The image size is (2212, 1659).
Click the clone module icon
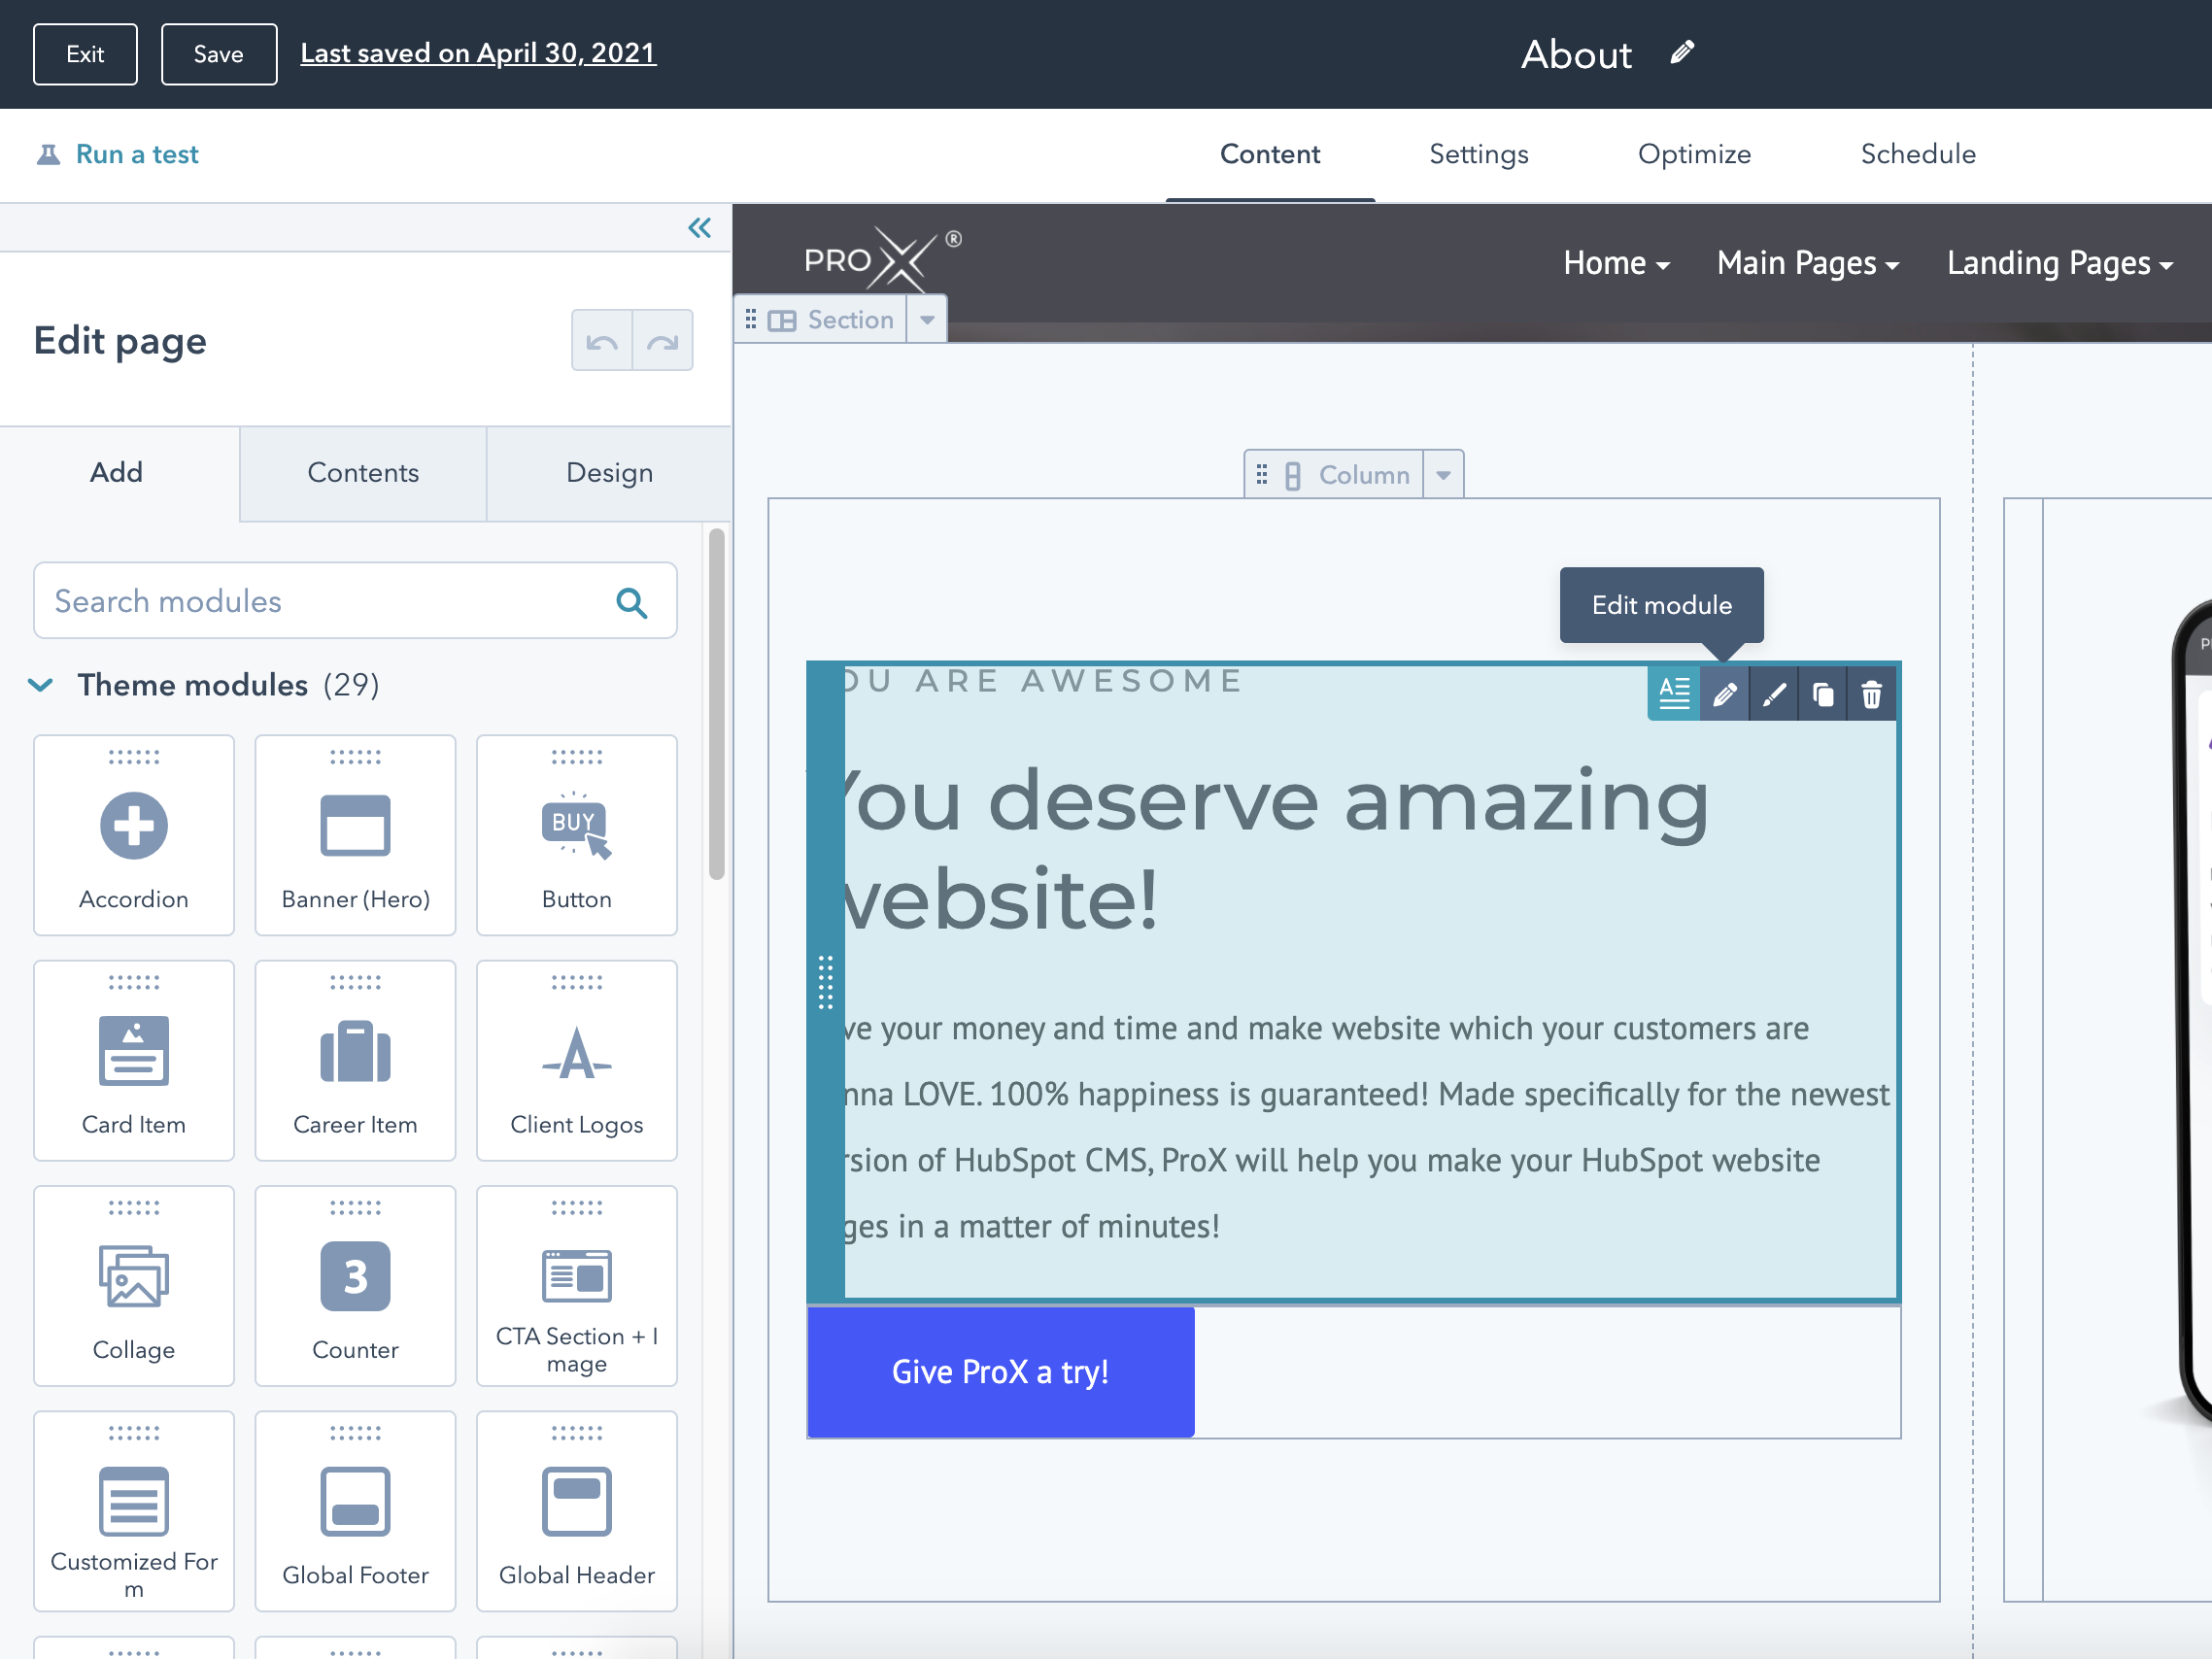(x=1822, y=694)
